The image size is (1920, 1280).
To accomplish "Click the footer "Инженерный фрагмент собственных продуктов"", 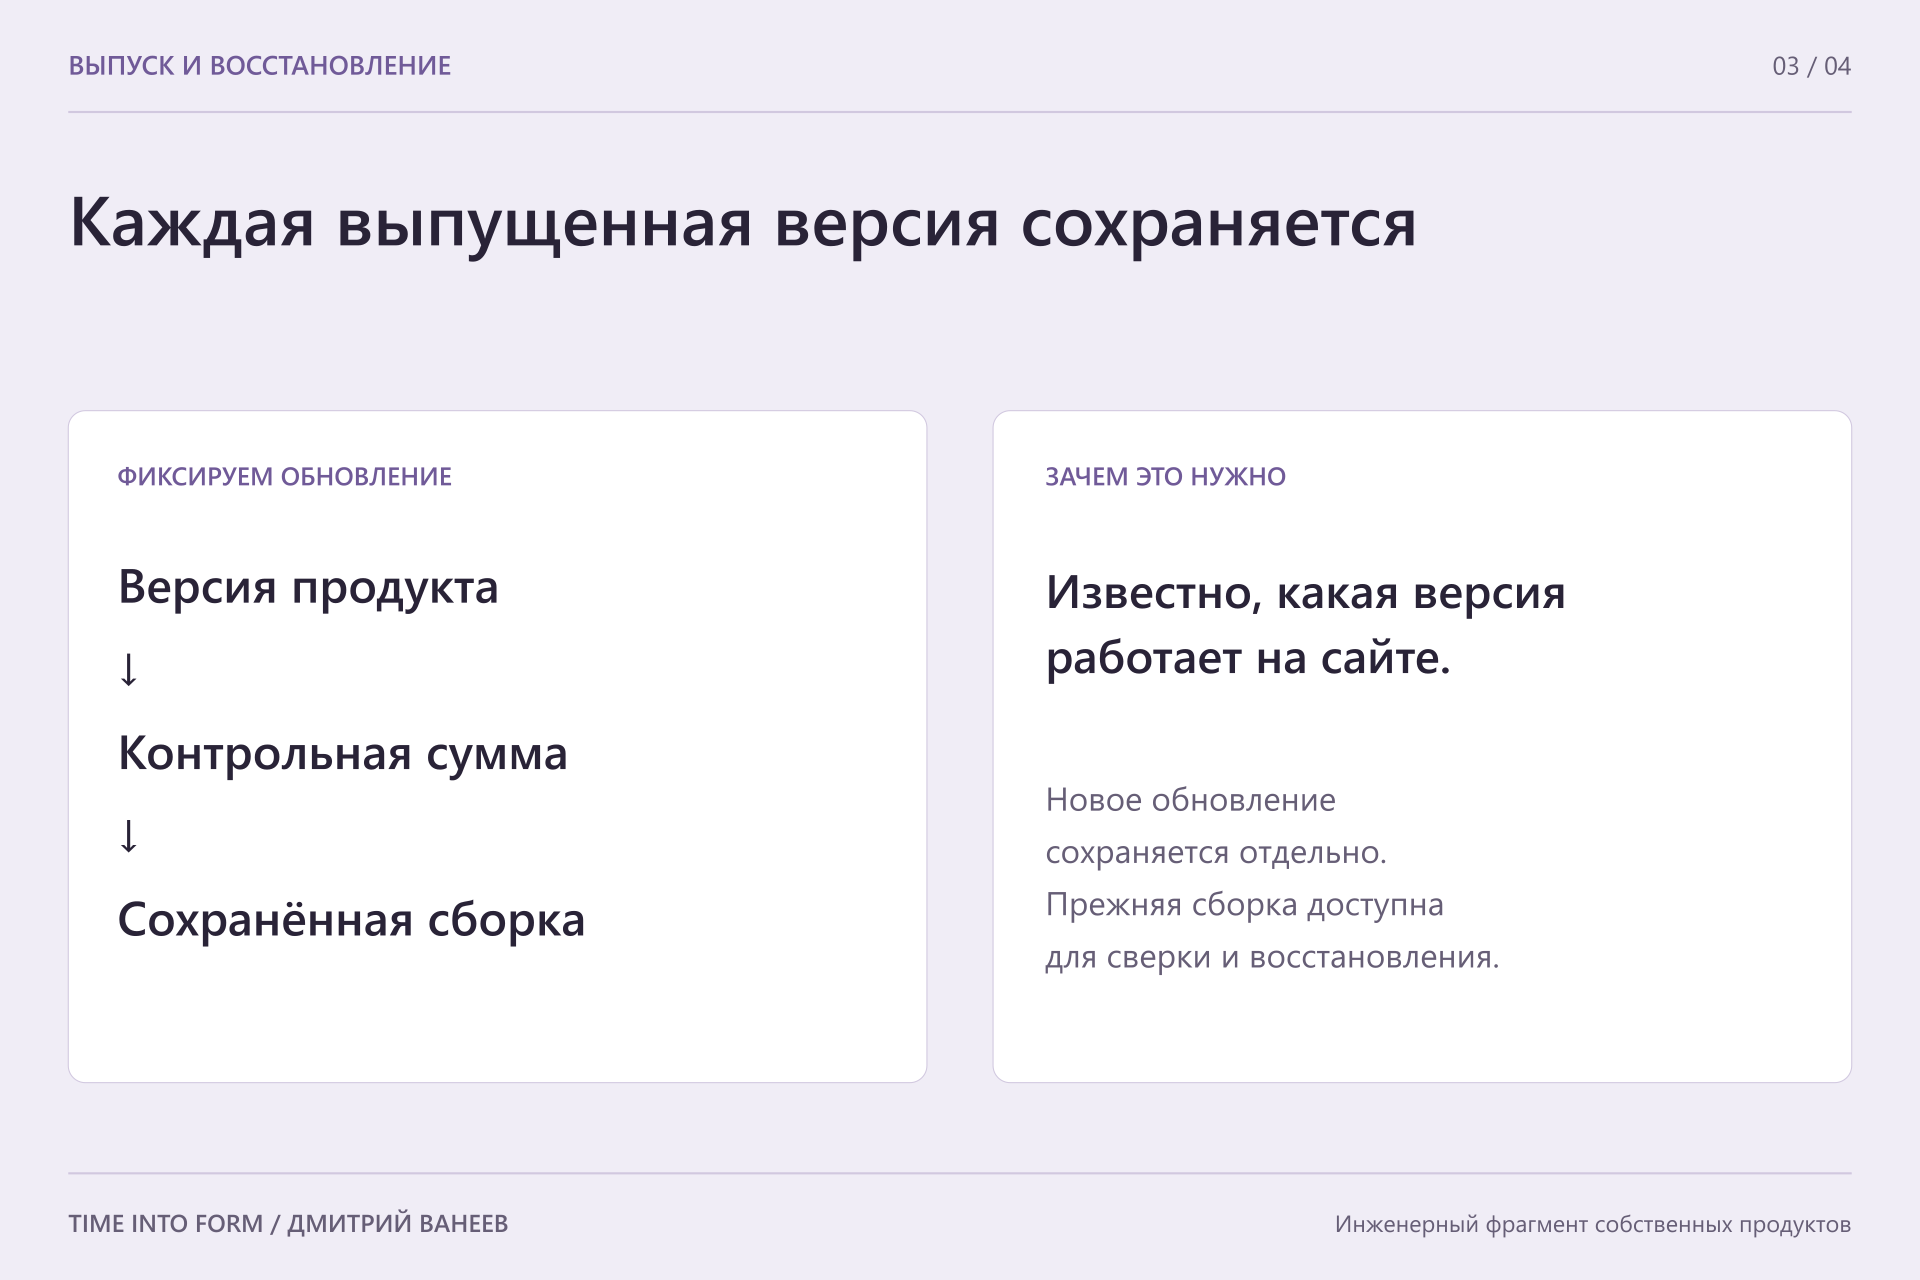I will coord(1593,1225).
